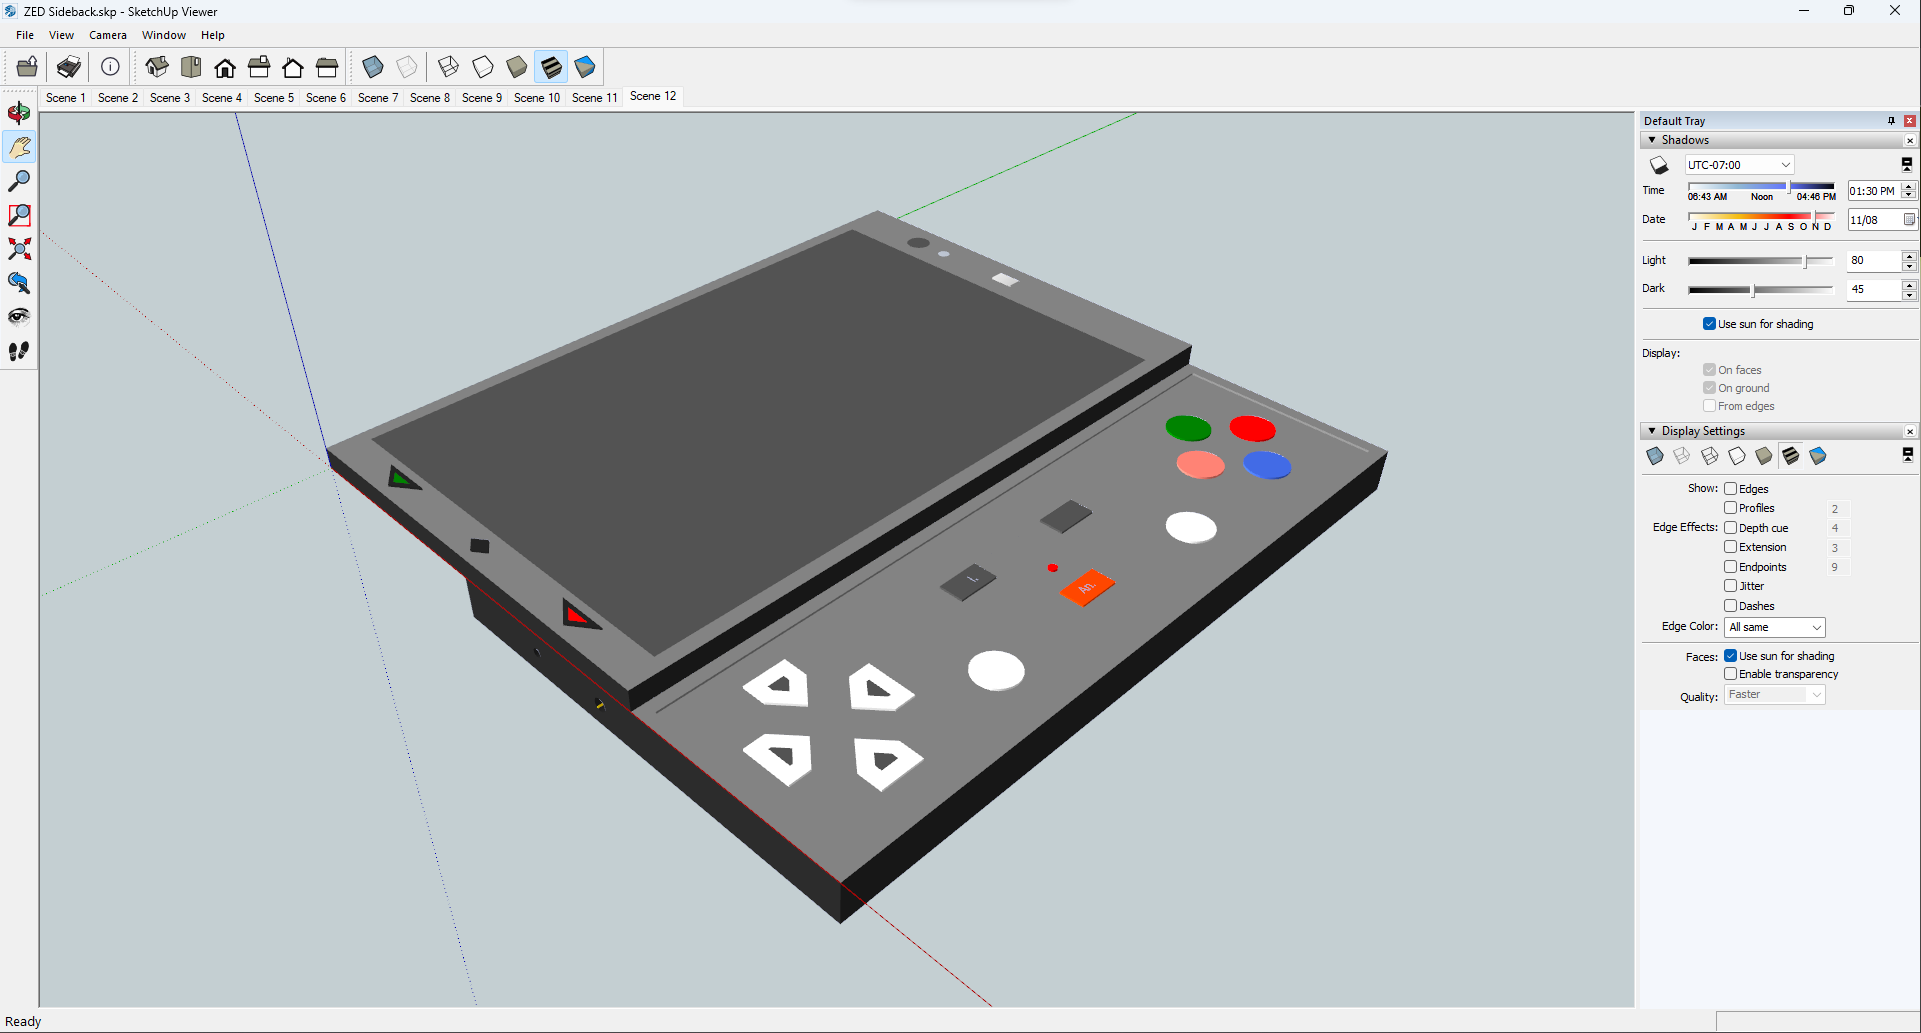Select the Orbit tool
Image resolution: width=1921 pixels, height=1033 pixels.
coord(19,113)
